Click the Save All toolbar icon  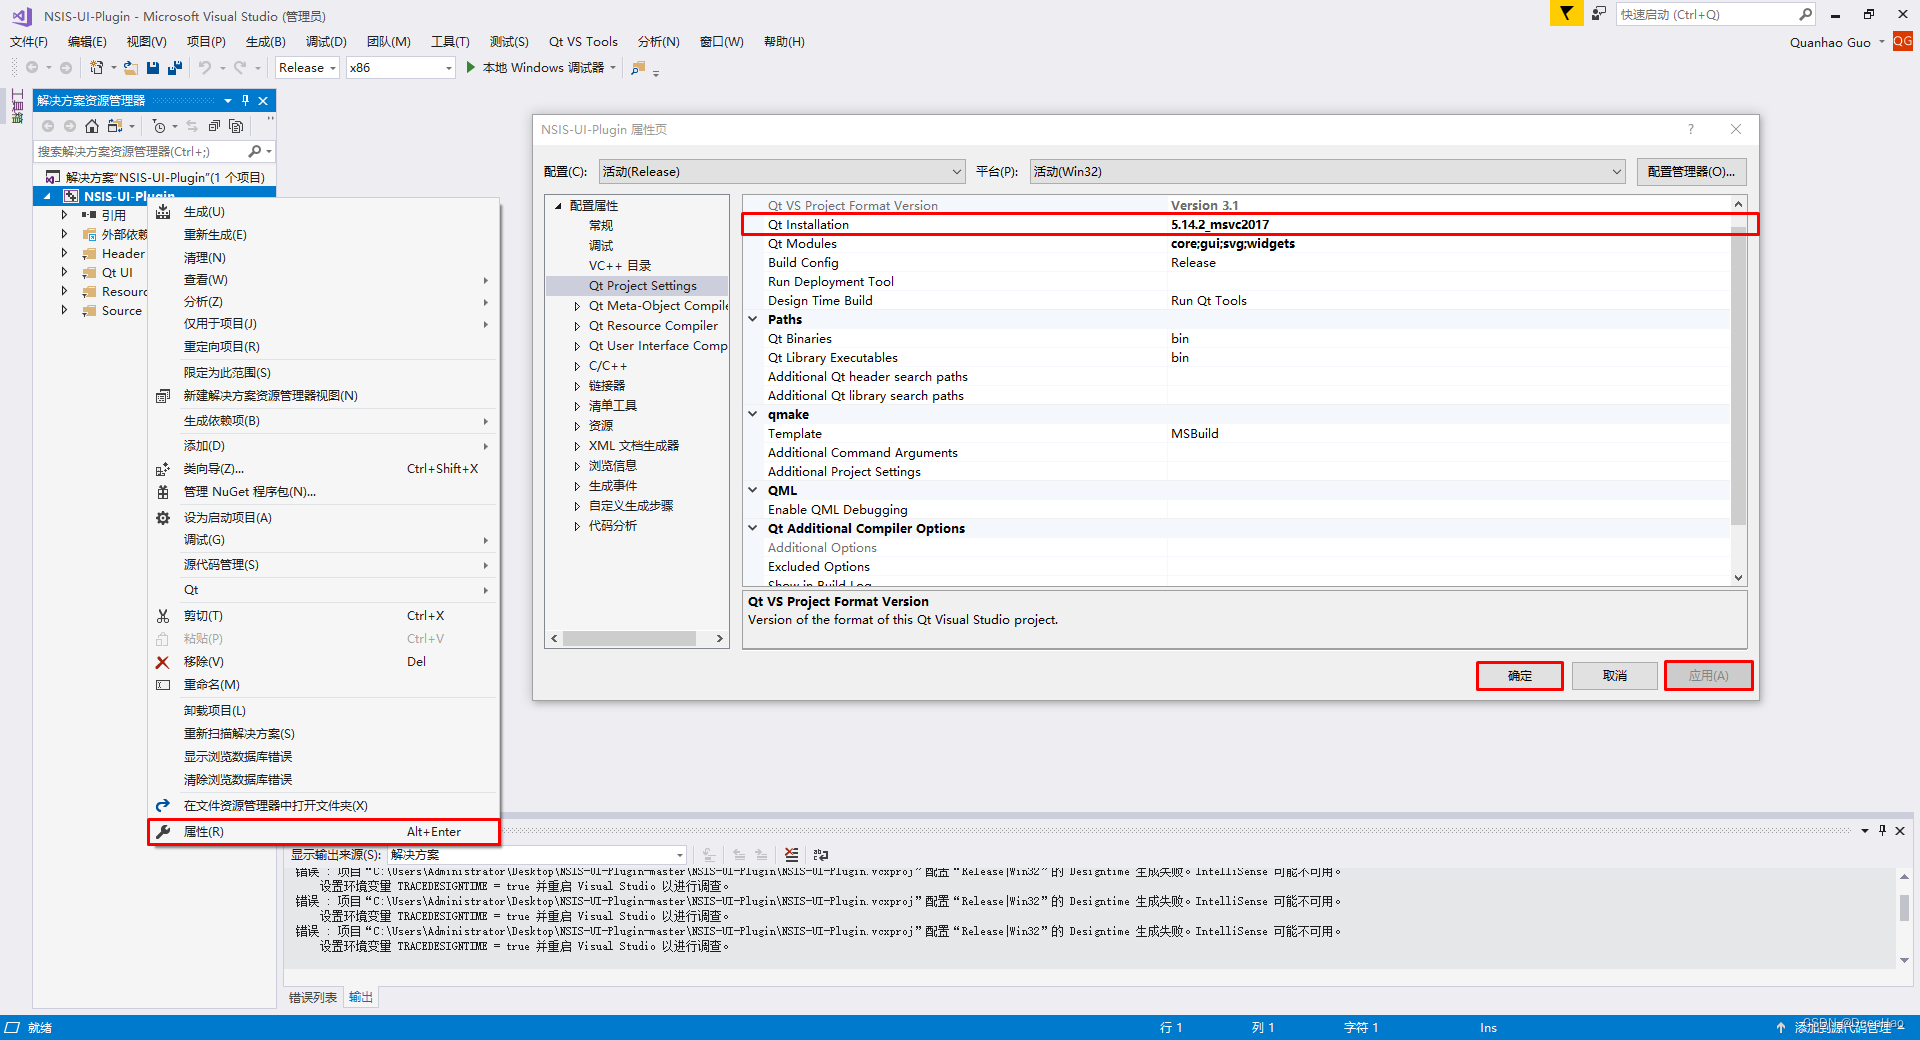tap(175, 68)
